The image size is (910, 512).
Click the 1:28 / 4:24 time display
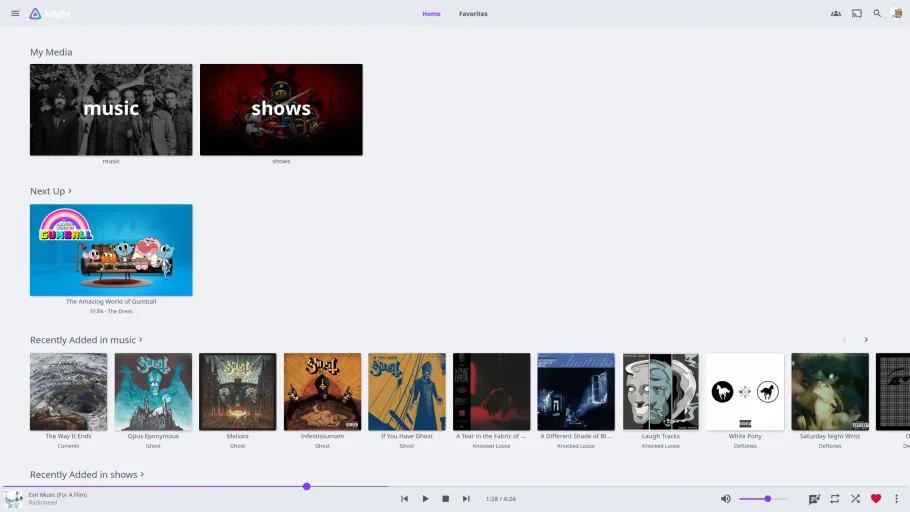501,499
